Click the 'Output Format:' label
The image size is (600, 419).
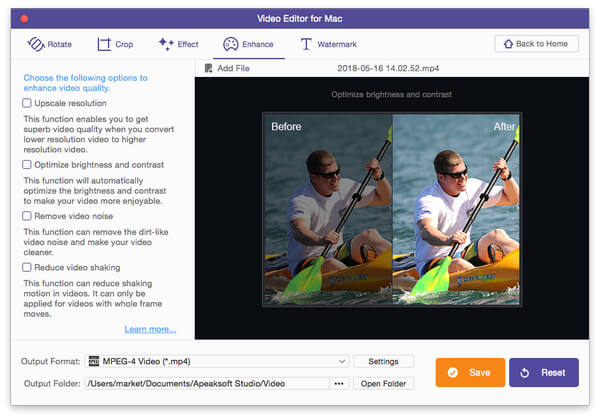(x=51, y=361)
